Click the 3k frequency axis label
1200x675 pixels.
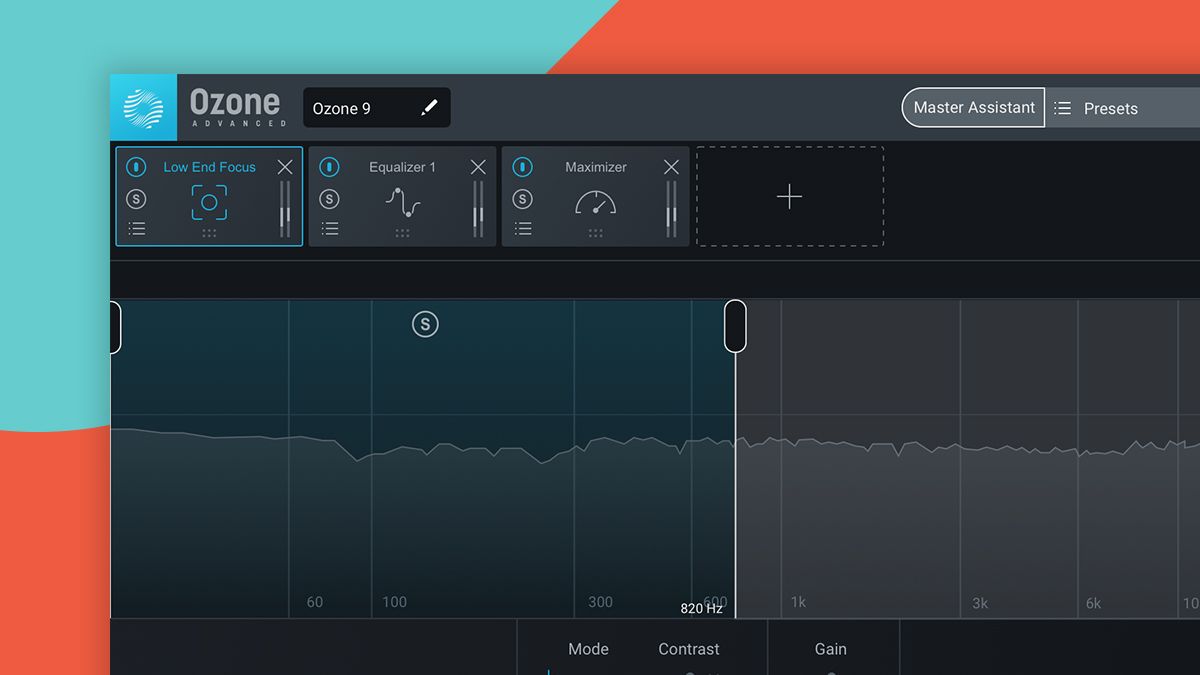[x=980, y=603]
